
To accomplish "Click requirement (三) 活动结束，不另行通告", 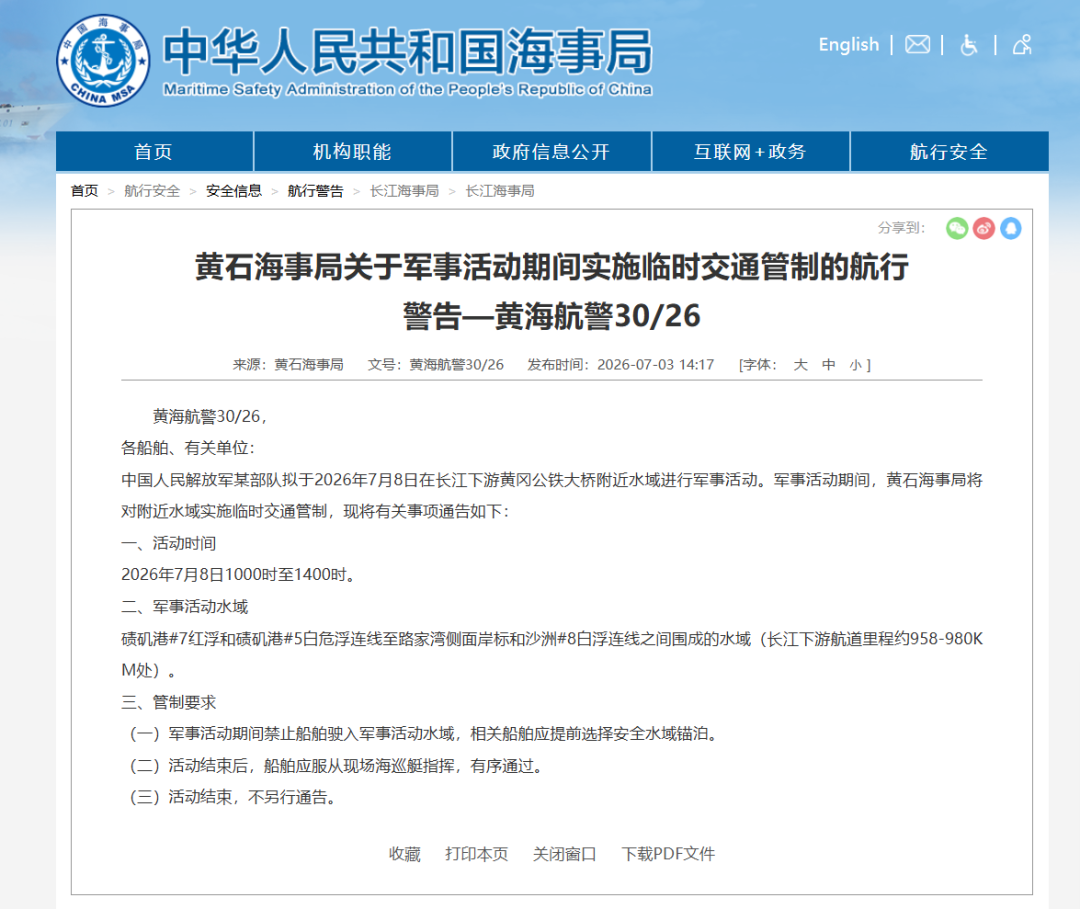I will point(233,797).
